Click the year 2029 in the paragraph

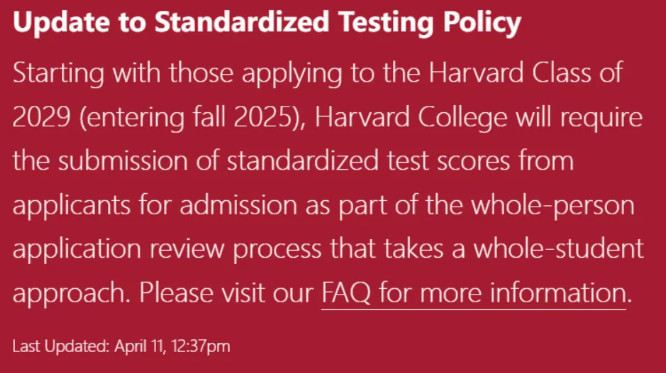[42, 117]
